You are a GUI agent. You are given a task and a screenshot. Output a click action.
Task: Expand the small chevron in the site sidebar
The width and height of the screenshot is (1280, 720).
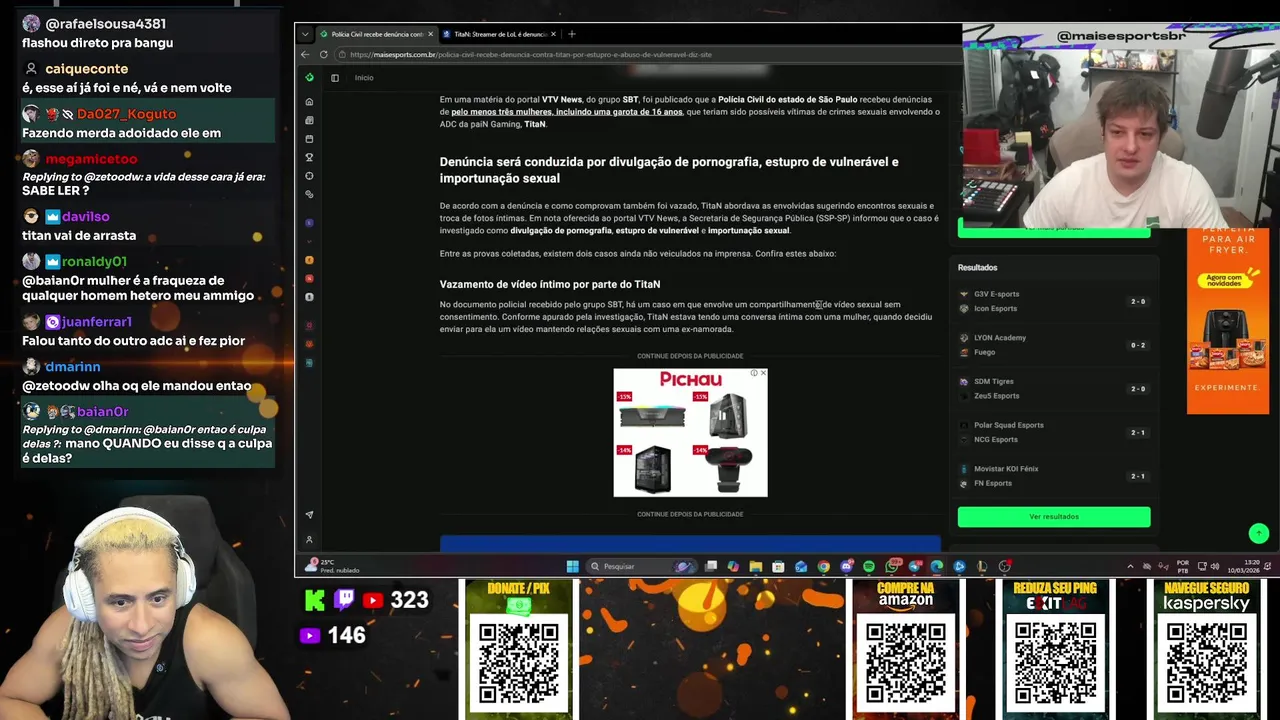[x=309, y=241]
